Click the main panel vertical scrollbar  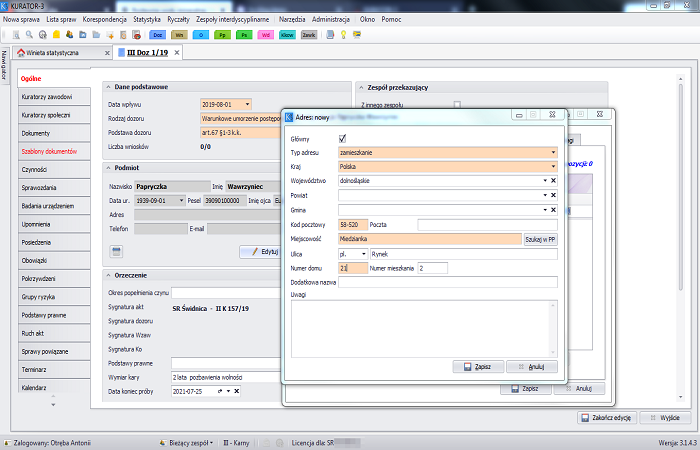pyautogui.click(x=680, y=188)
